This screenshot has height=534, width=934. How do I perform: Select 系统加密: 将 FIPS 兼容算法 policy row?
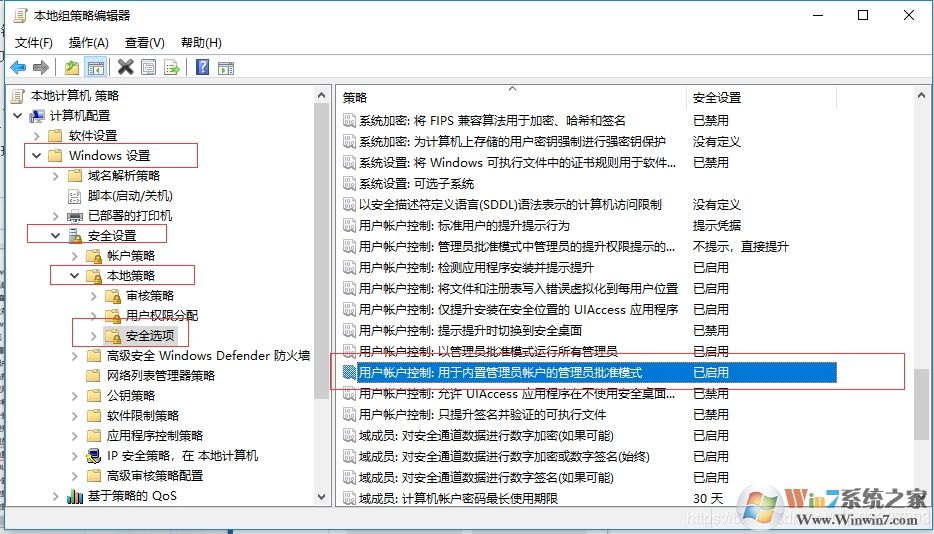pos(492,120)
